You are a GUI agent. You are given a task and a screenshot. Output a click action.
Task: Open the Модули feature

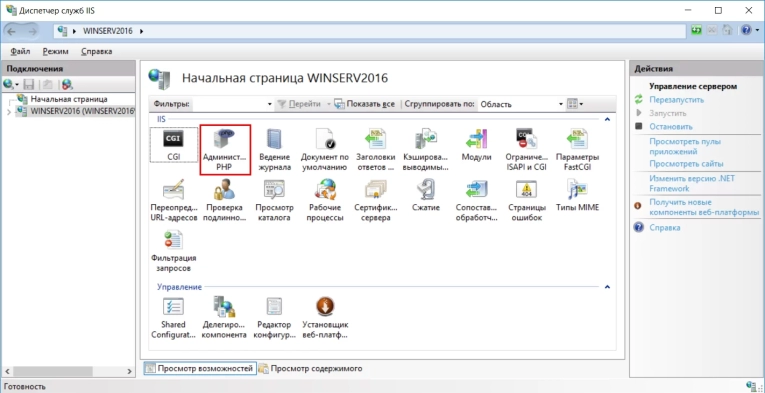point(476,145)
